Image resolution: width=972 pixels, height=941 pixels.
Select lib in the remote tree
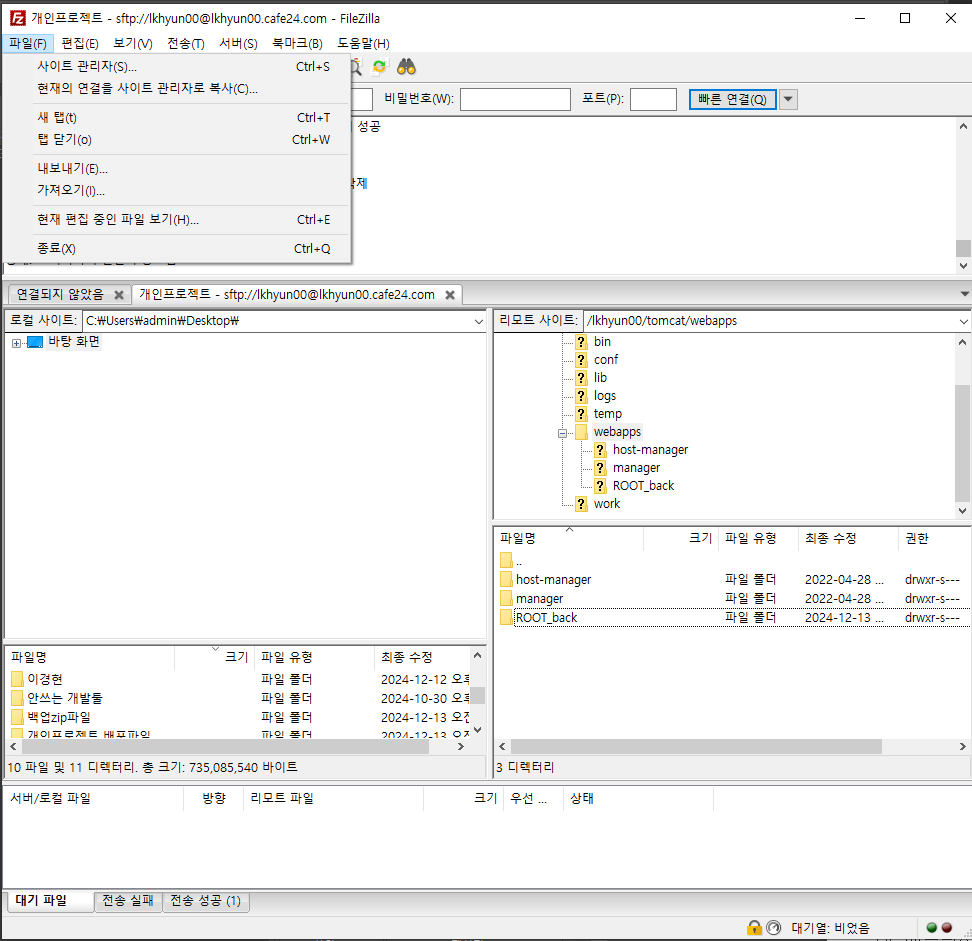pos(600,378)
